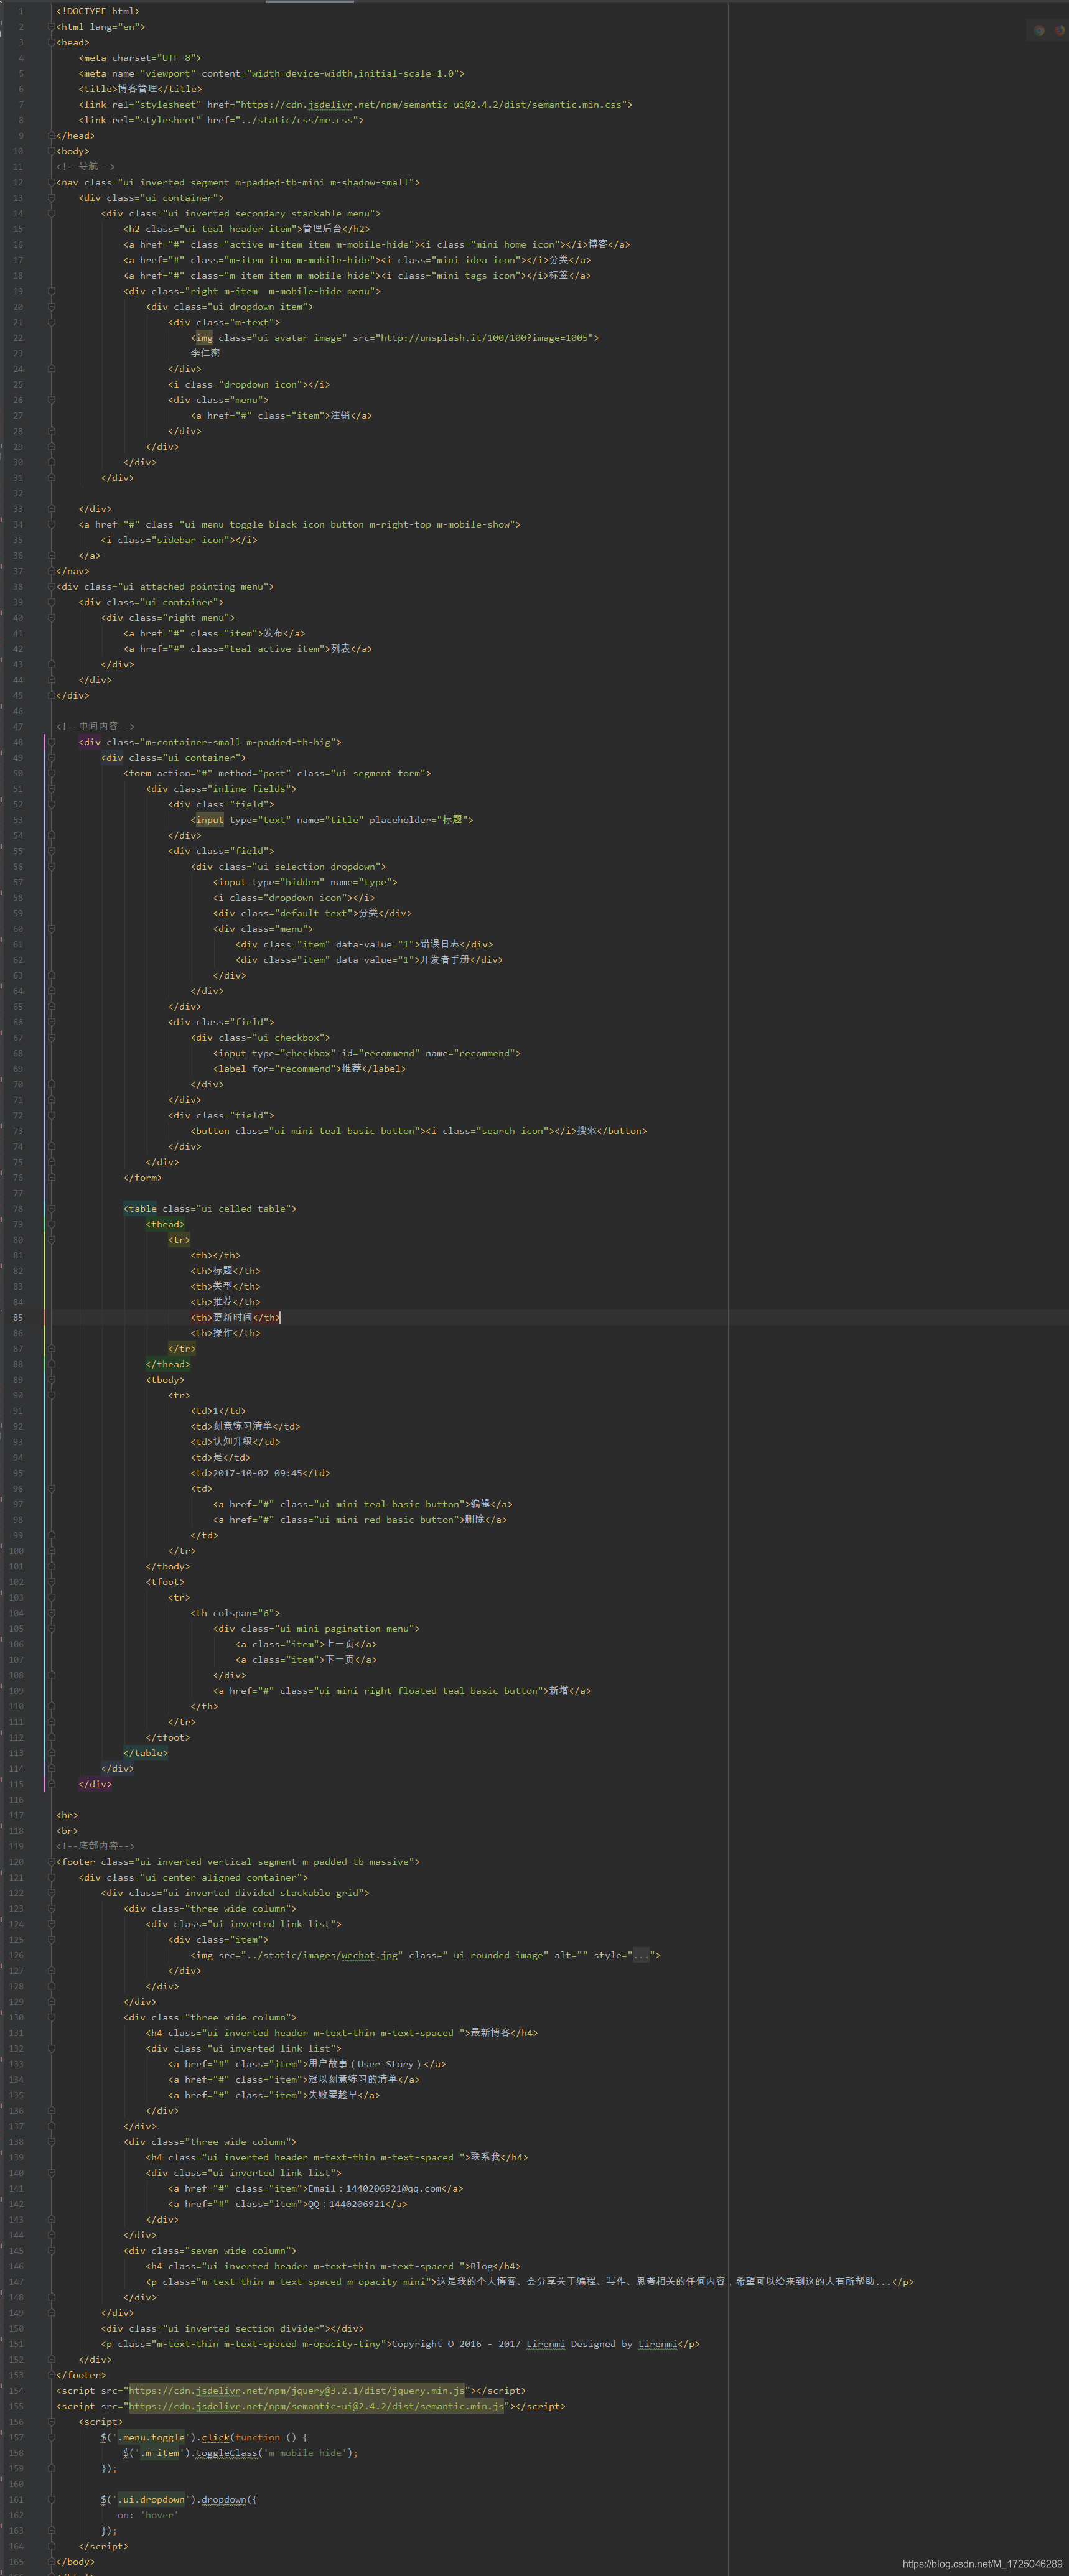This screenshot has width=1069, height=2576.
Task: Click the checkbox input id="recommend" line
Action: (366, 1053)
